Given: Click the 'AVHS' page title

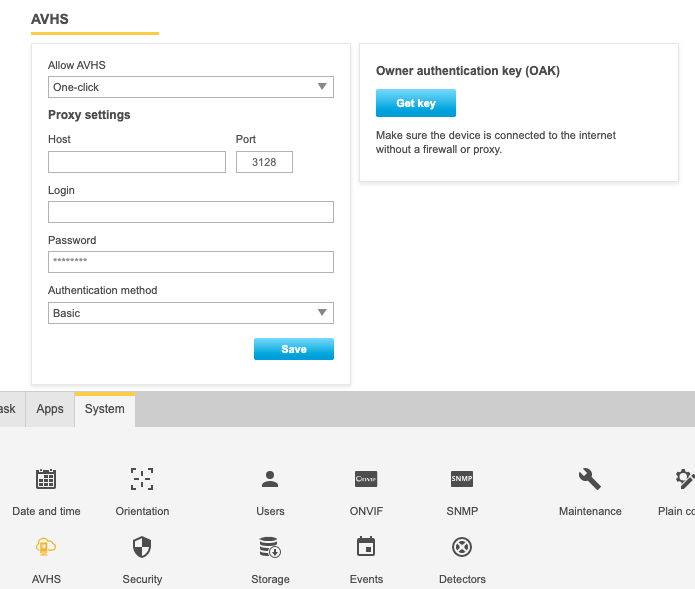Looking at the screenshot, I should coord(50,19).
